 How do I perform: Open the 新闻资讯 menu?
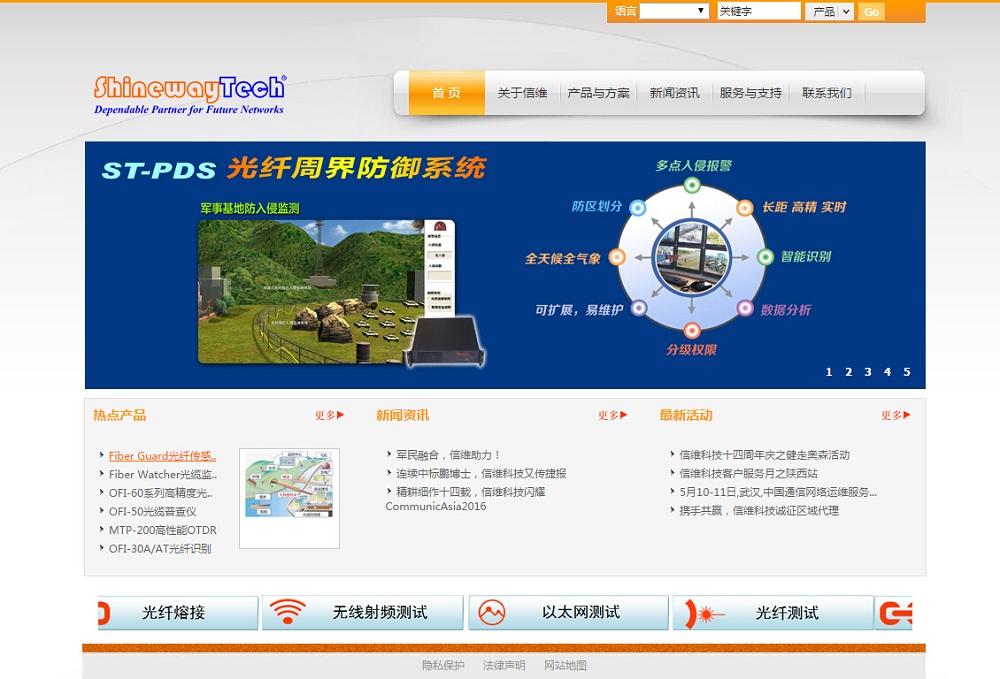674,93
